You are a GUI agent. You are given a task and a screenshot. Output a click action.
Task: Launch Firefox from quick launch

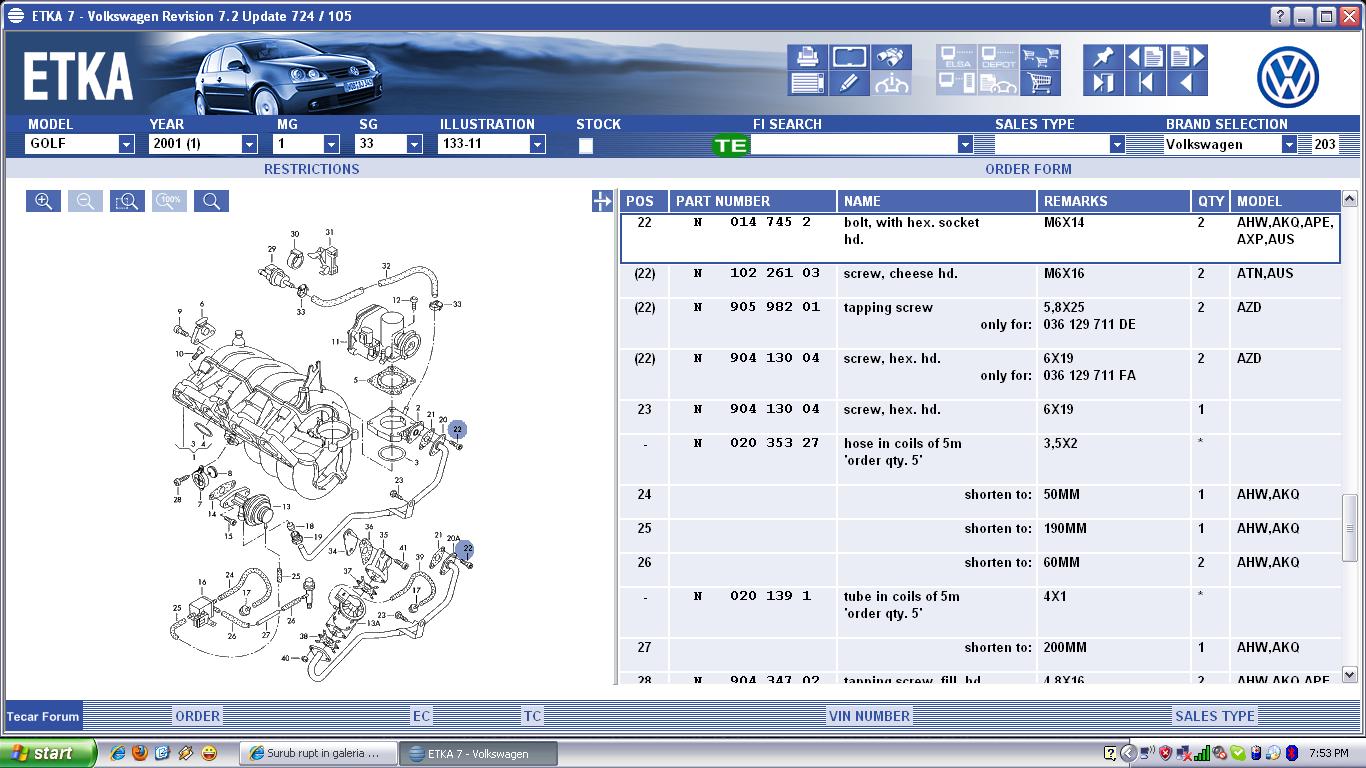point(140,753)
